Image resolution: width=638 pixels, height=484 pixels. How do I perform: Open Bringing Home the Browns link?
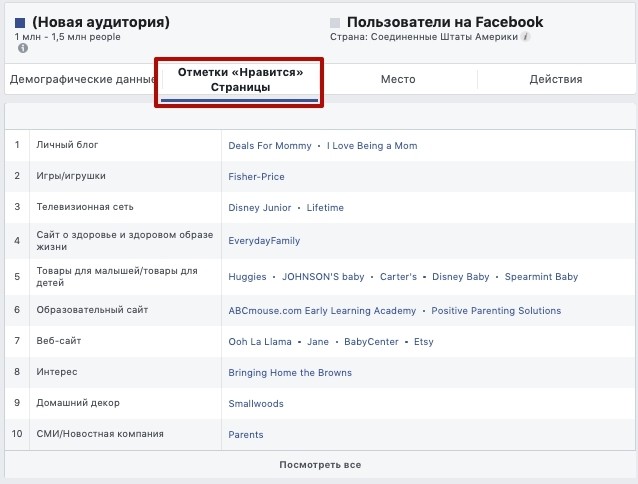[290, 373]
